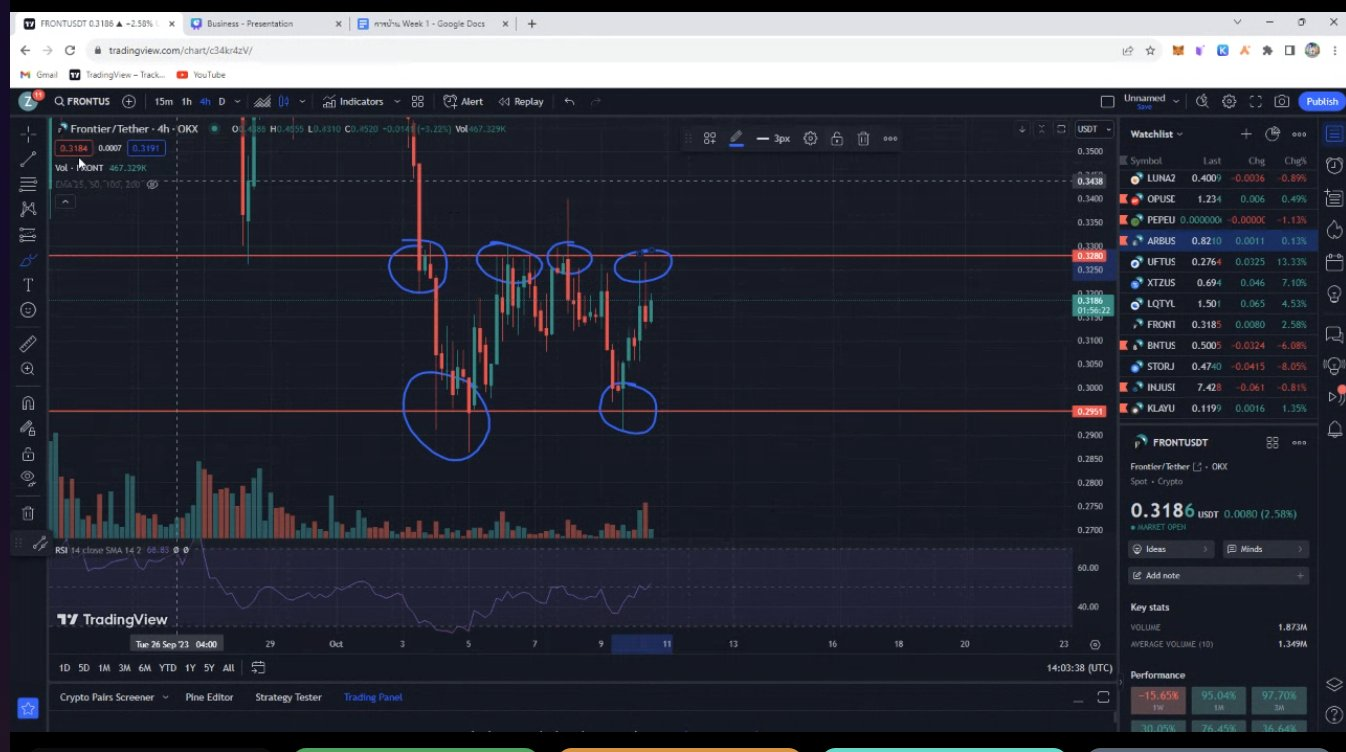Select the 15m timeframe

coord(163,101)
